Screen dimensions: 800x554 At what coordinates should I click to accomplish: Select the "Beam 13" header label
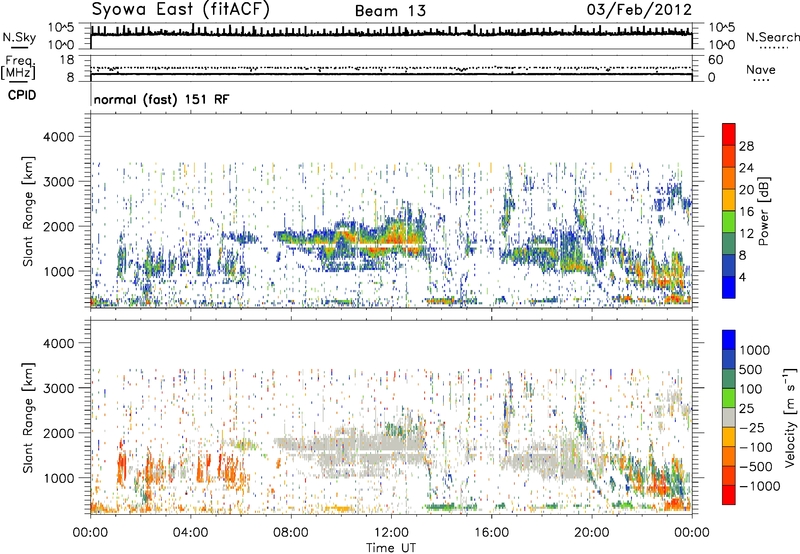(390, 11)
